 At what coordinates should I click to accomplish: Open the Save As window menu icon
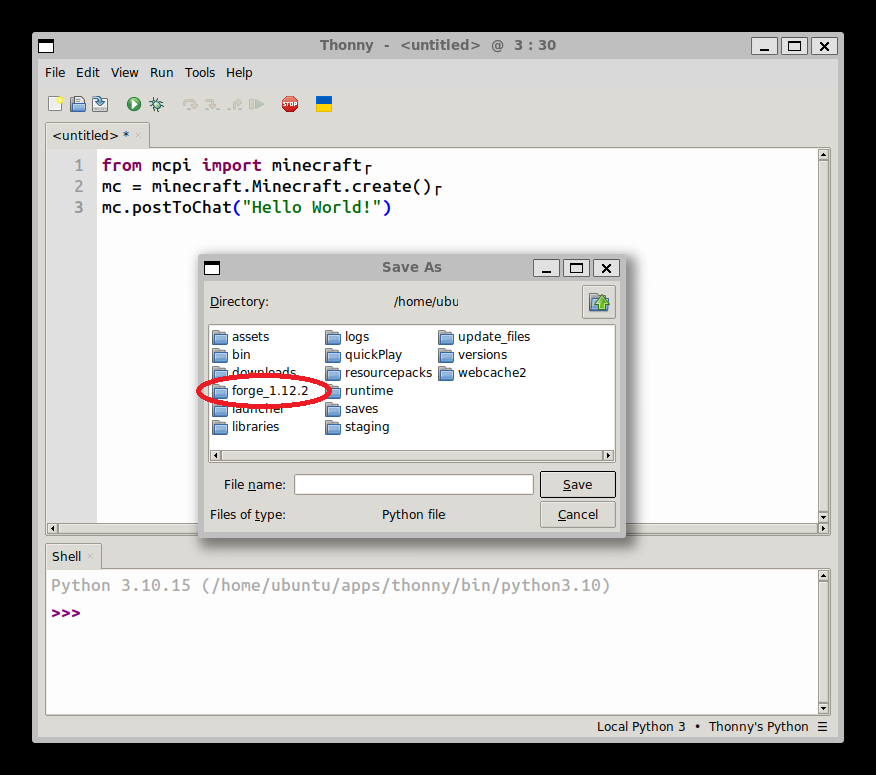212,268
